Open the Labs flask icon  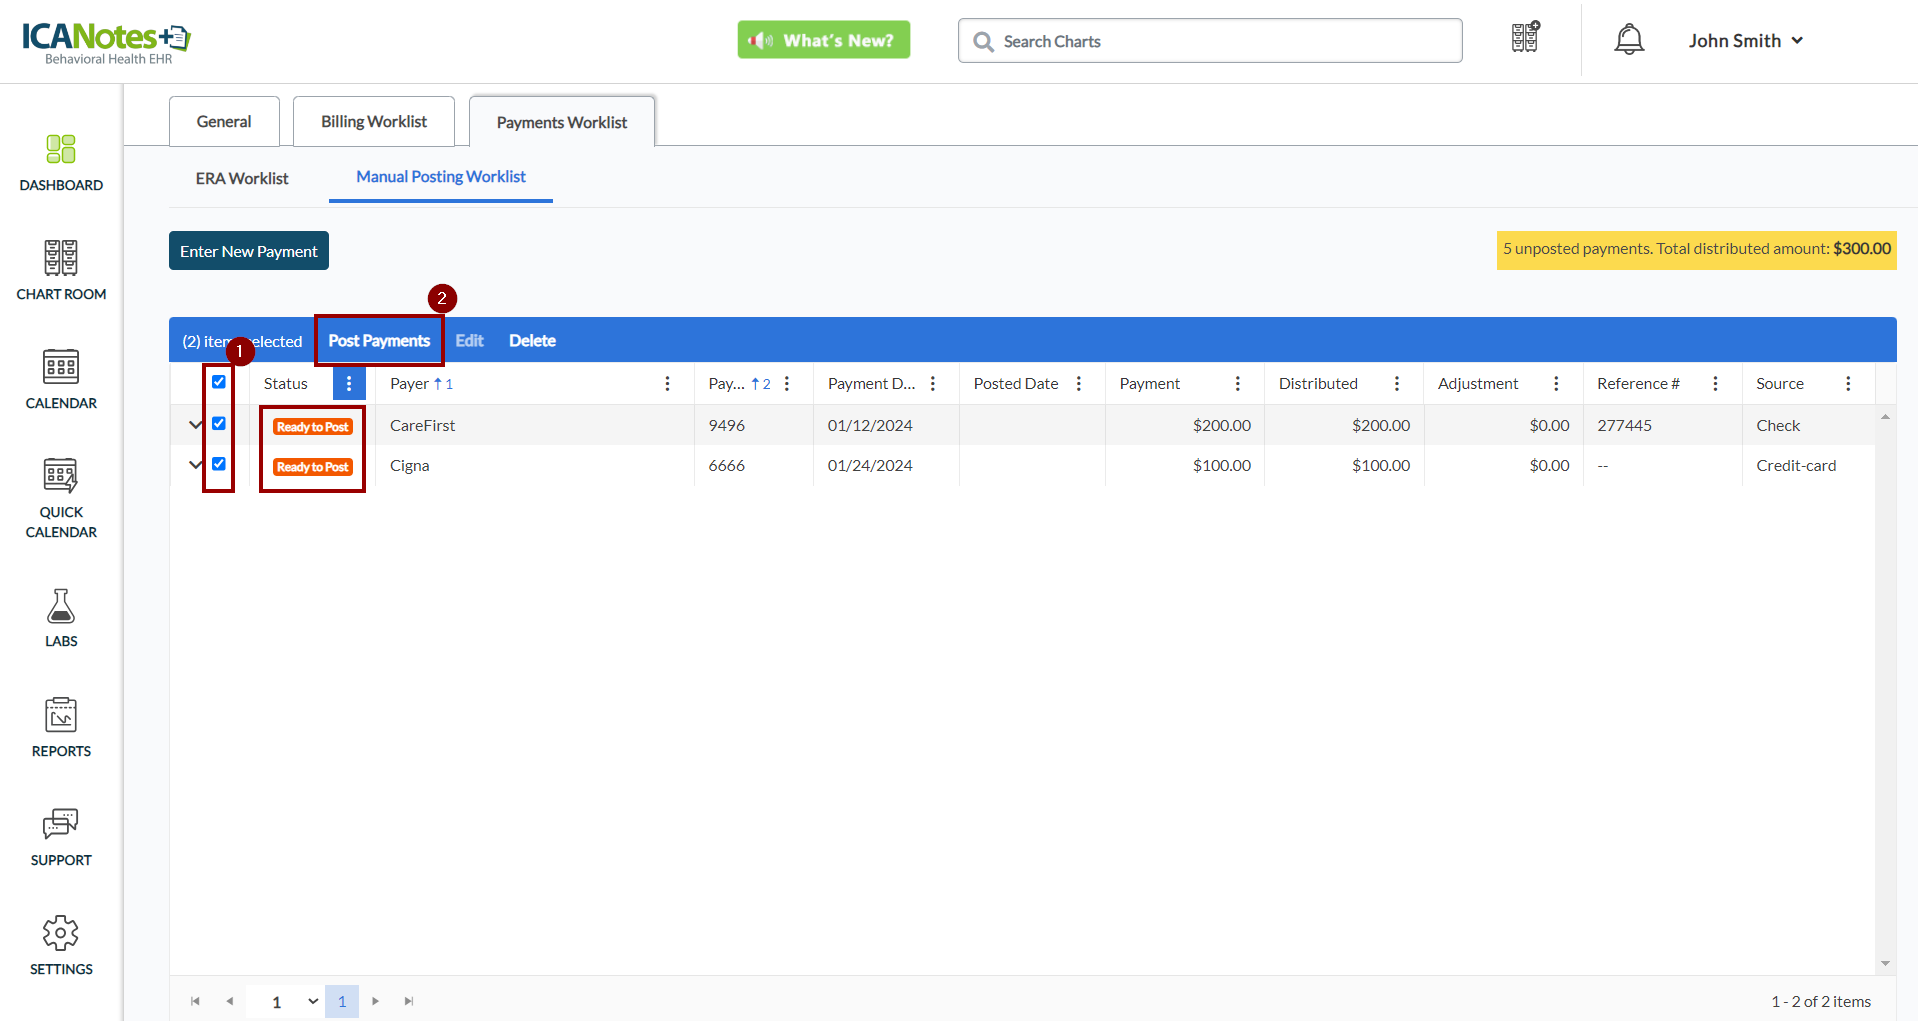[x=61, y=617]
